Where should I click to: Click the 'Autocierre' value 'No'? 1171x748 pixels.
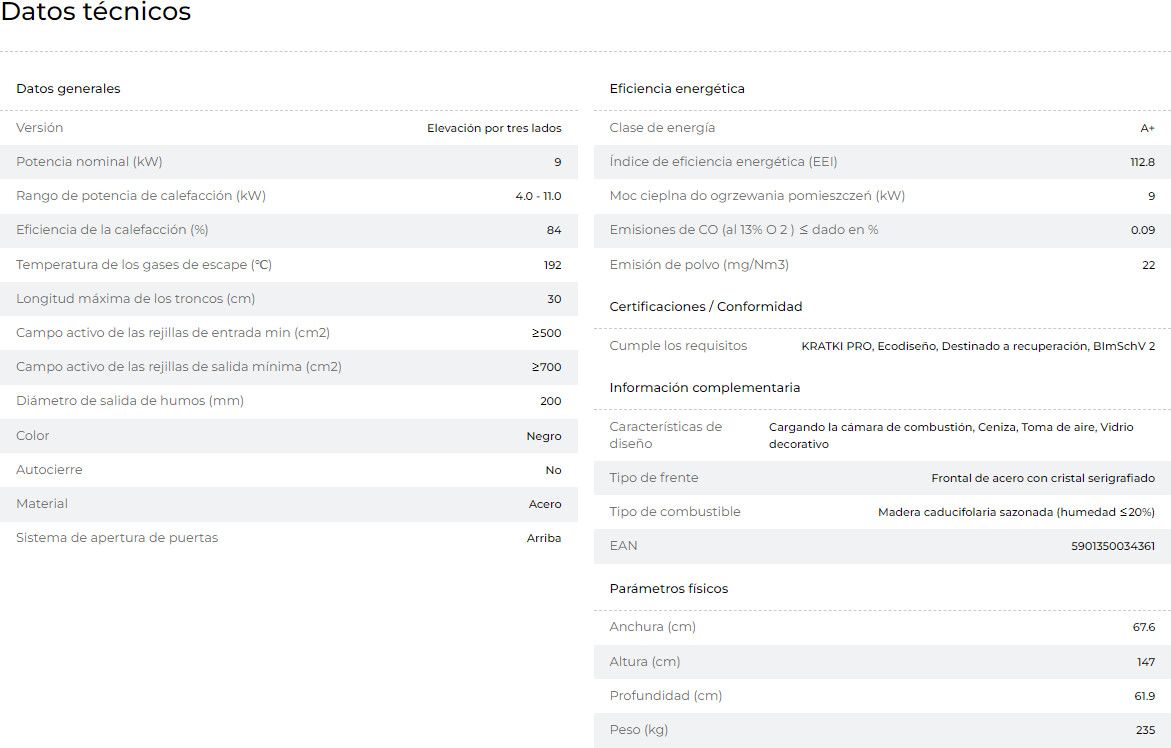click(x=553, y=470)
